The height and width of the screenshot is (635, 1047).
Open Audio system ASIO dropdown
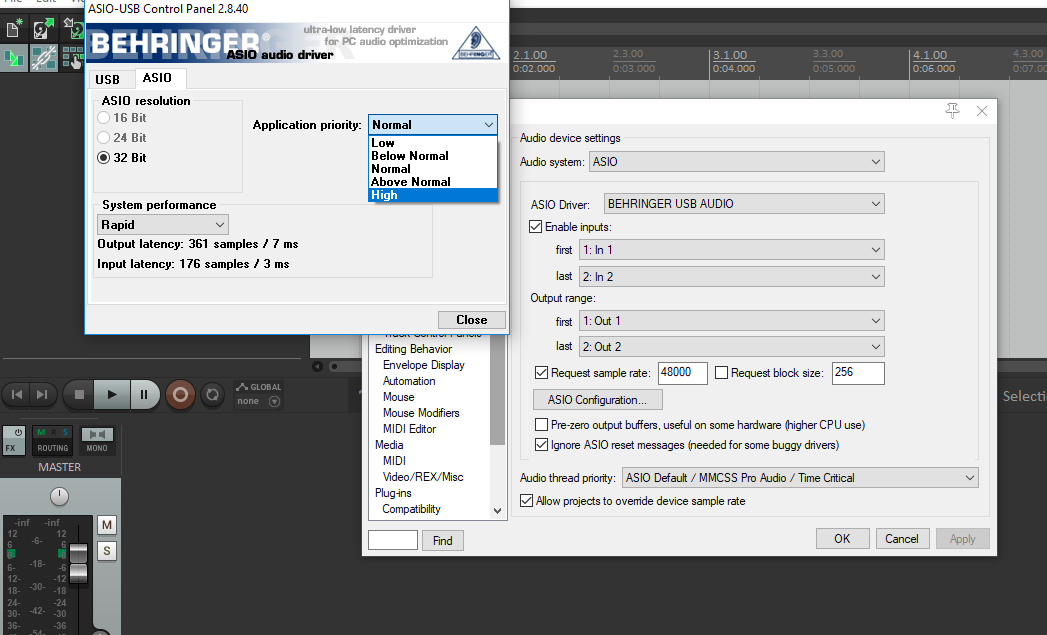tap(737, 162)
